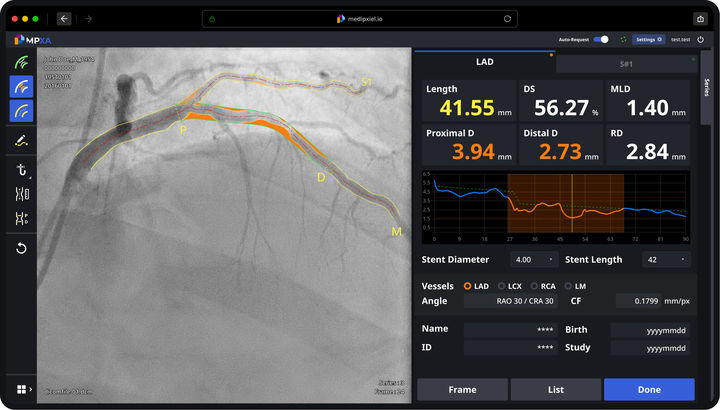This screenshot has height=410, width=720.
Task: Click the Birth date field
Action: click(x=650, y=330)
